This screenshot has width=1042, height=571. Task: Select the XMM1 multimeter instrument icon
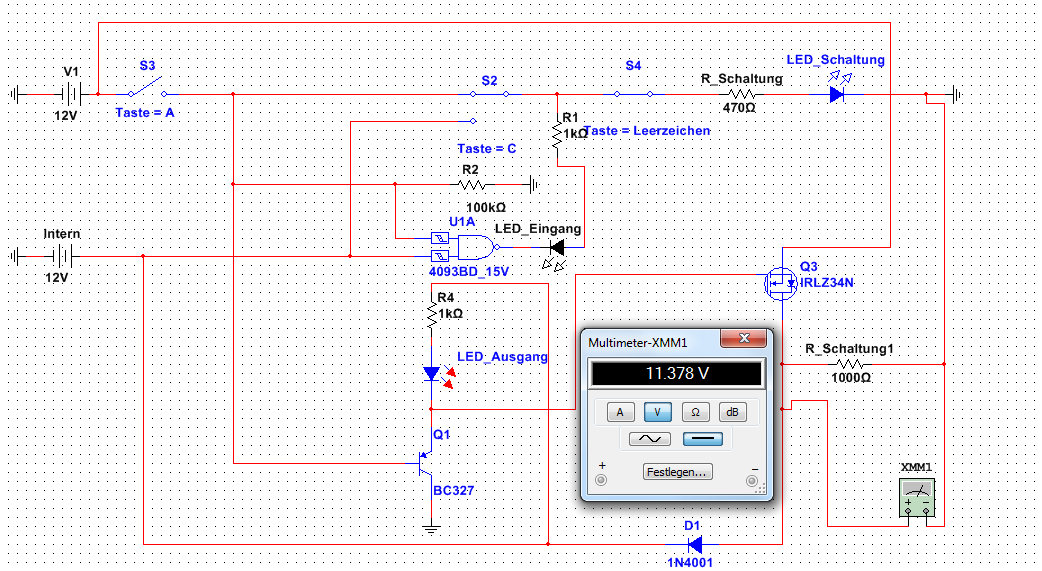917,497
